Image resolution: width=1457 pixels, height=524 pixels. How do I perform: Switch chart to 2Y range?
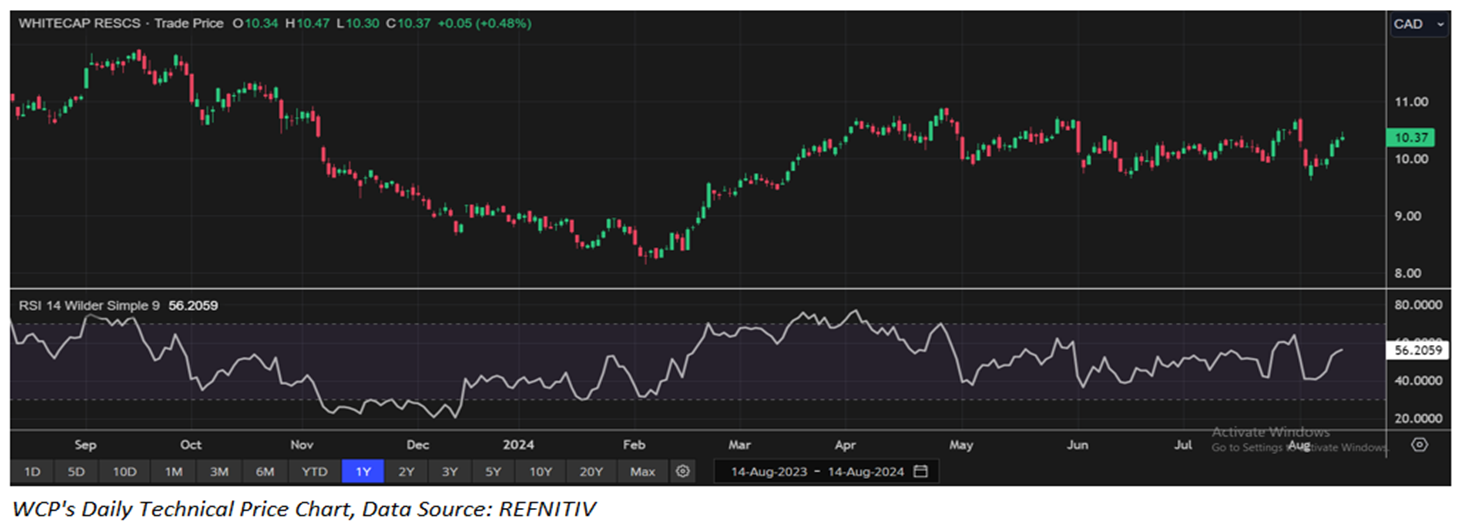click(x=406, y=471)
